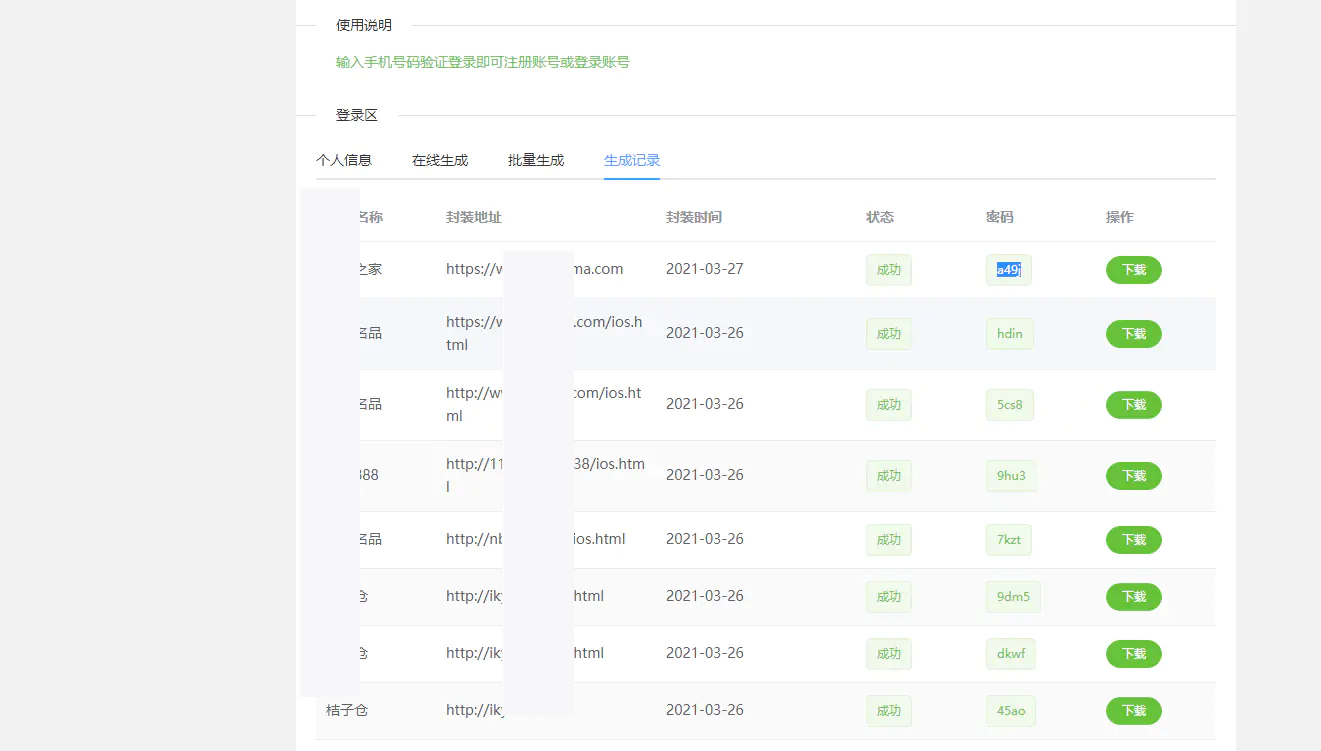Click the 成功 badge in the bottom row
1321x751 pixels.
pyautogui.click(x=888, y=710)
